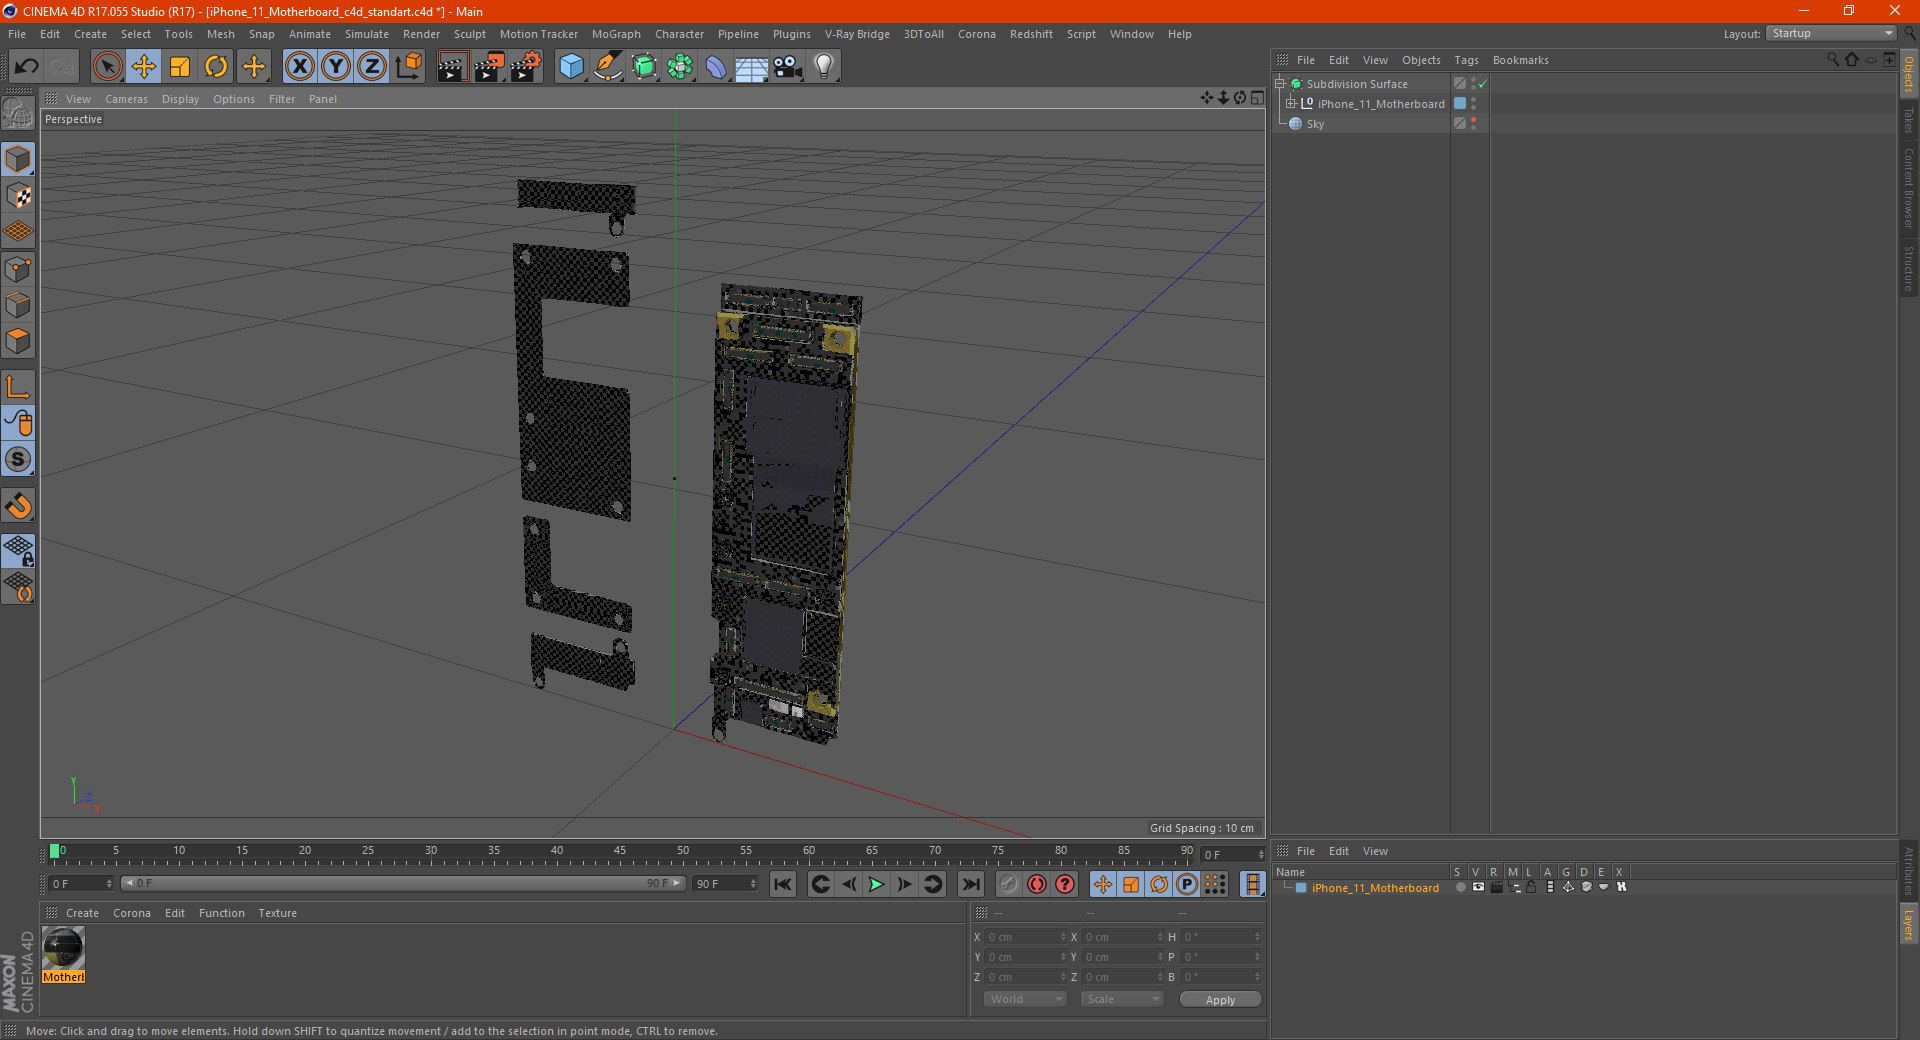Open the Sculpt menu

[x=469, y=34]
